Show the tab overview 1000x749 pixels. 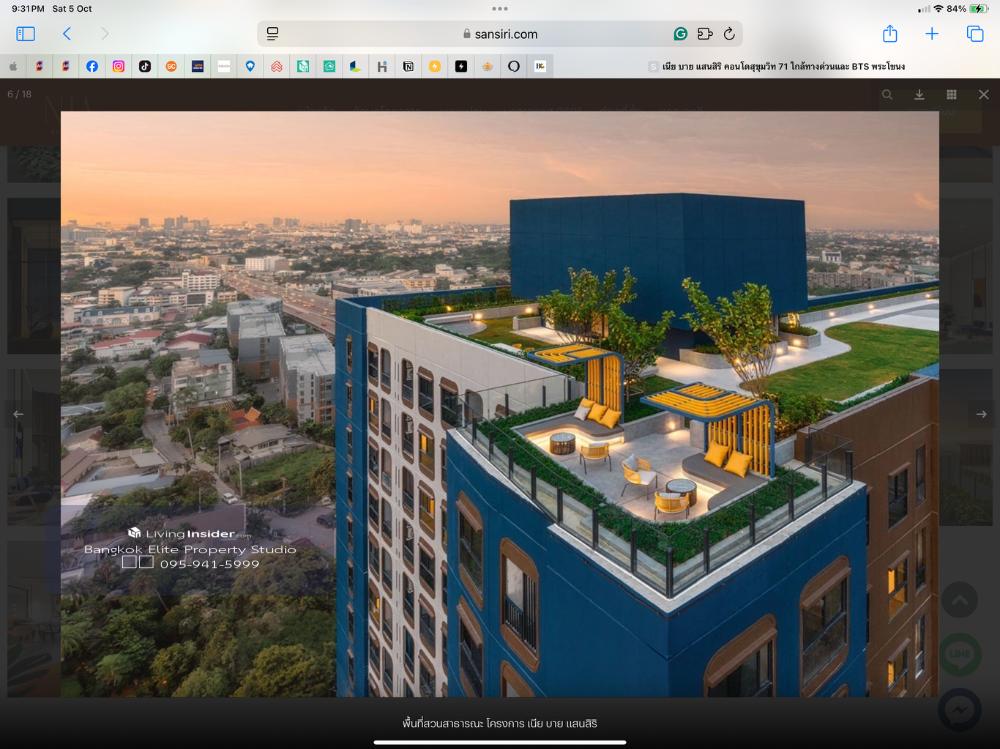(975, 34)
